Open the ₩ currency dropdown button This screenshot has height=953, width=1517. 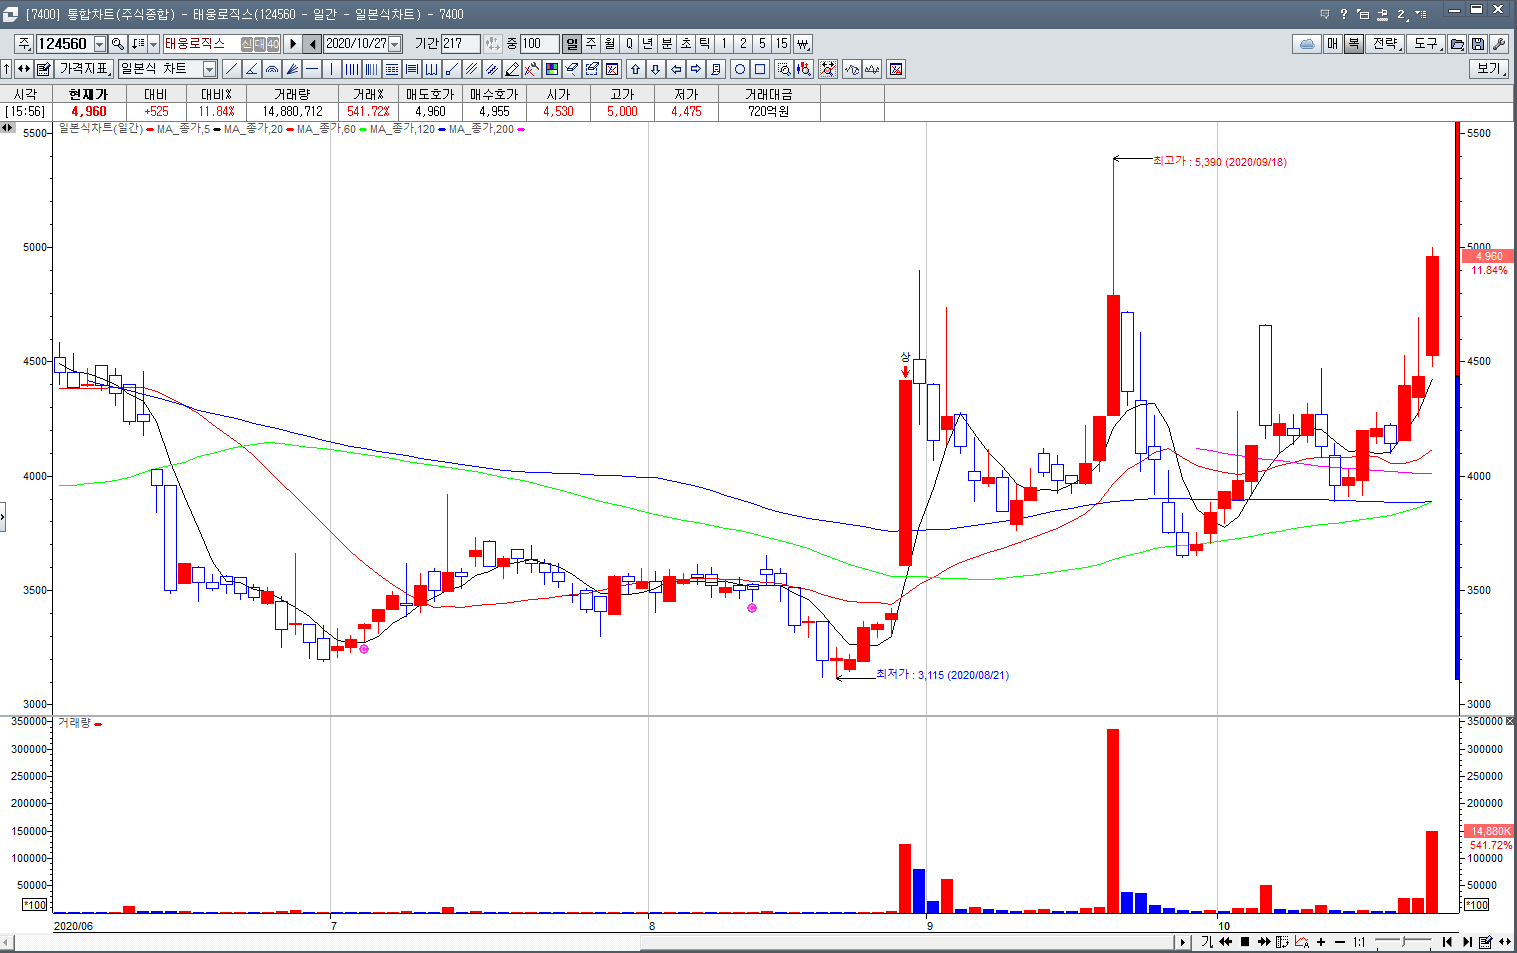(x=802, y=44)
